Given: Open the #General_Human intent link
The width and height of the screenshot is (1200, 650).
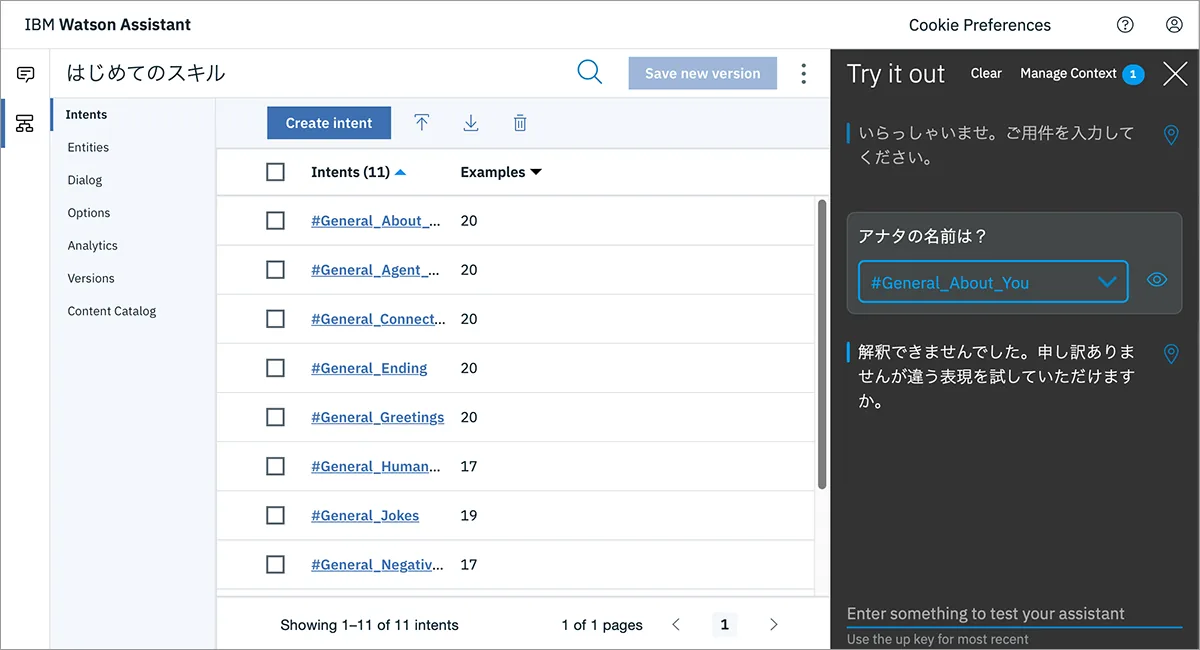Looking at the screenshot, I should tap(376, 466).
